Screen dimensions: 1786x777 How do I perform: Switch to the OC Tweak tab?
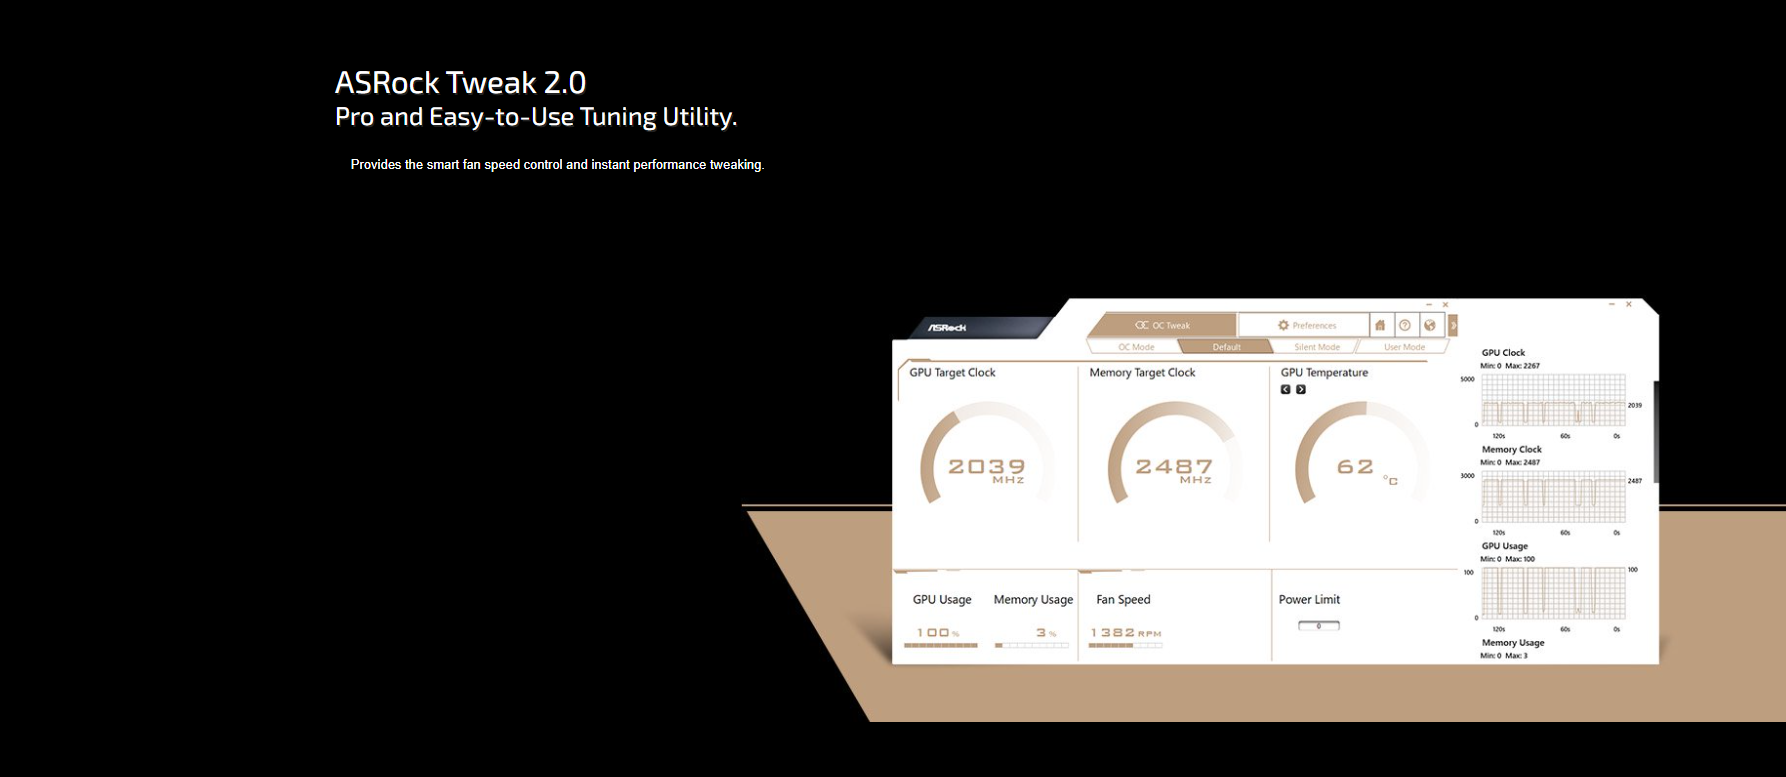(1162, 325)
